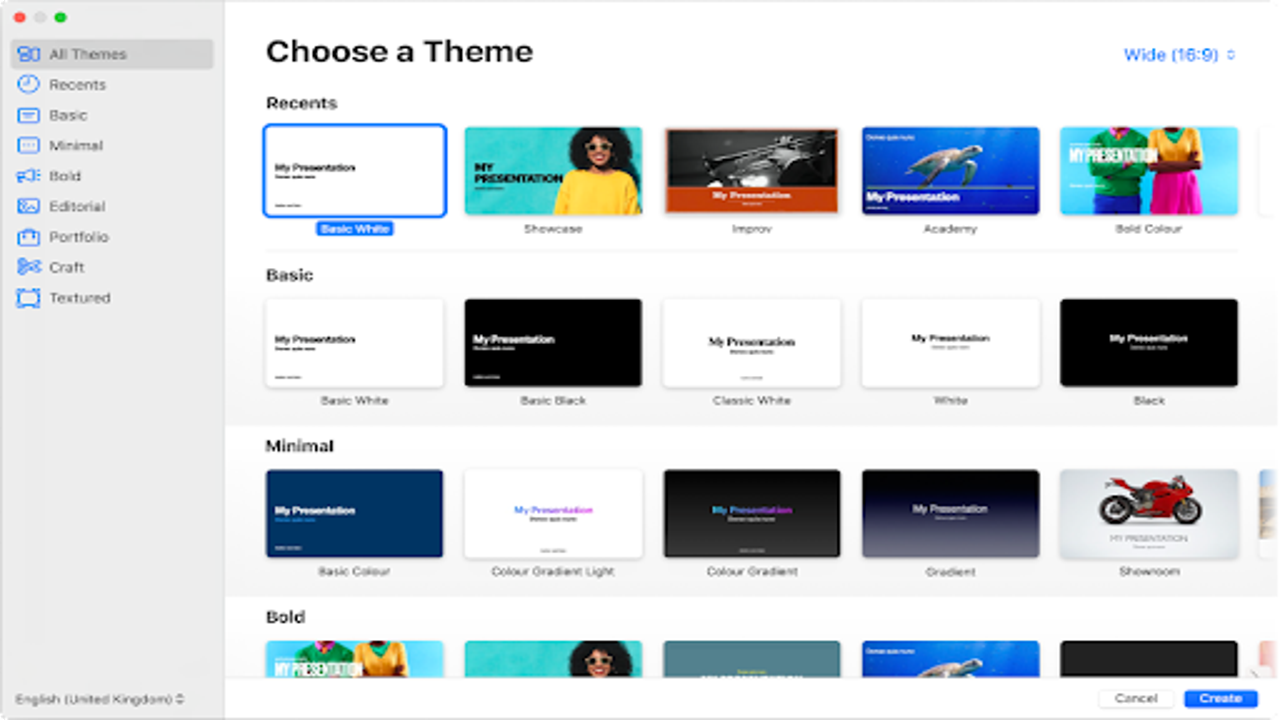The image size is (1280, 720).
Task: Click the Academy theme label
Action: pos(951,229)
